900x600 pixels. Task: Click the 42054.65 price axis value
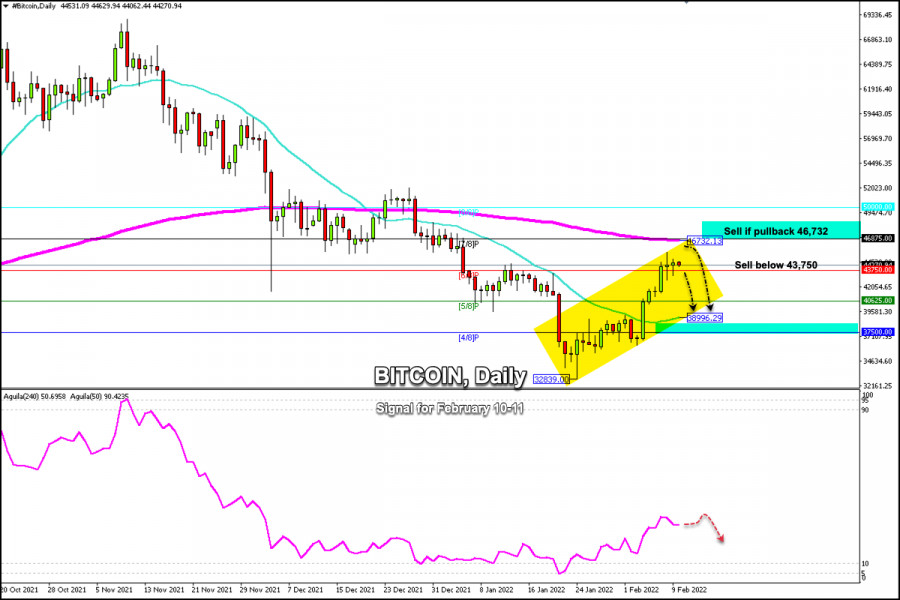click(878, 287)
